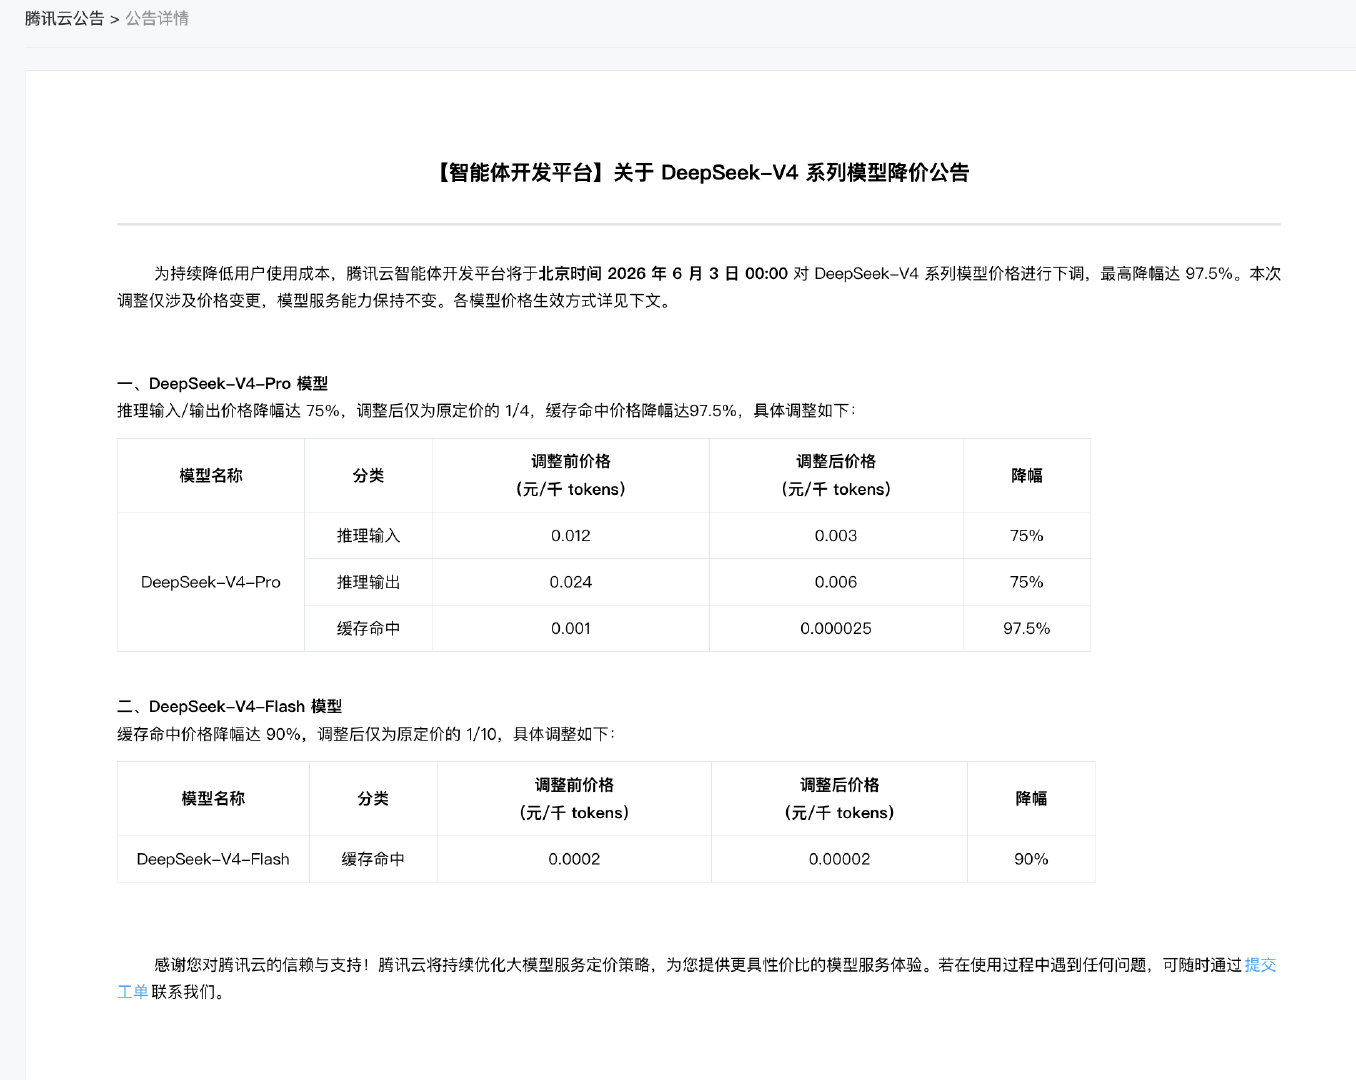The image size is (1356, 1080).
Task: Click the 分类 header in the Flash table
Action: (x=373, y=799)
